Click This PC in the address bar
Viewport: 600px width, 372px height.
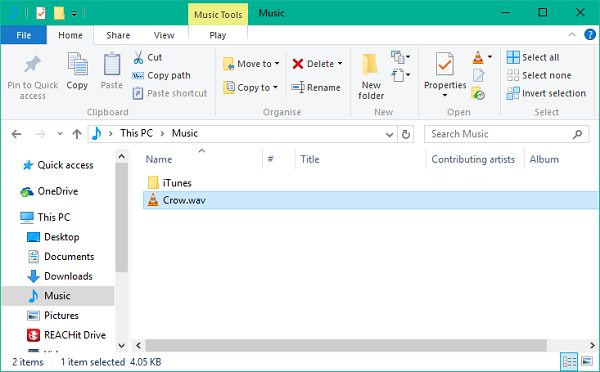(x=137, y=133)
